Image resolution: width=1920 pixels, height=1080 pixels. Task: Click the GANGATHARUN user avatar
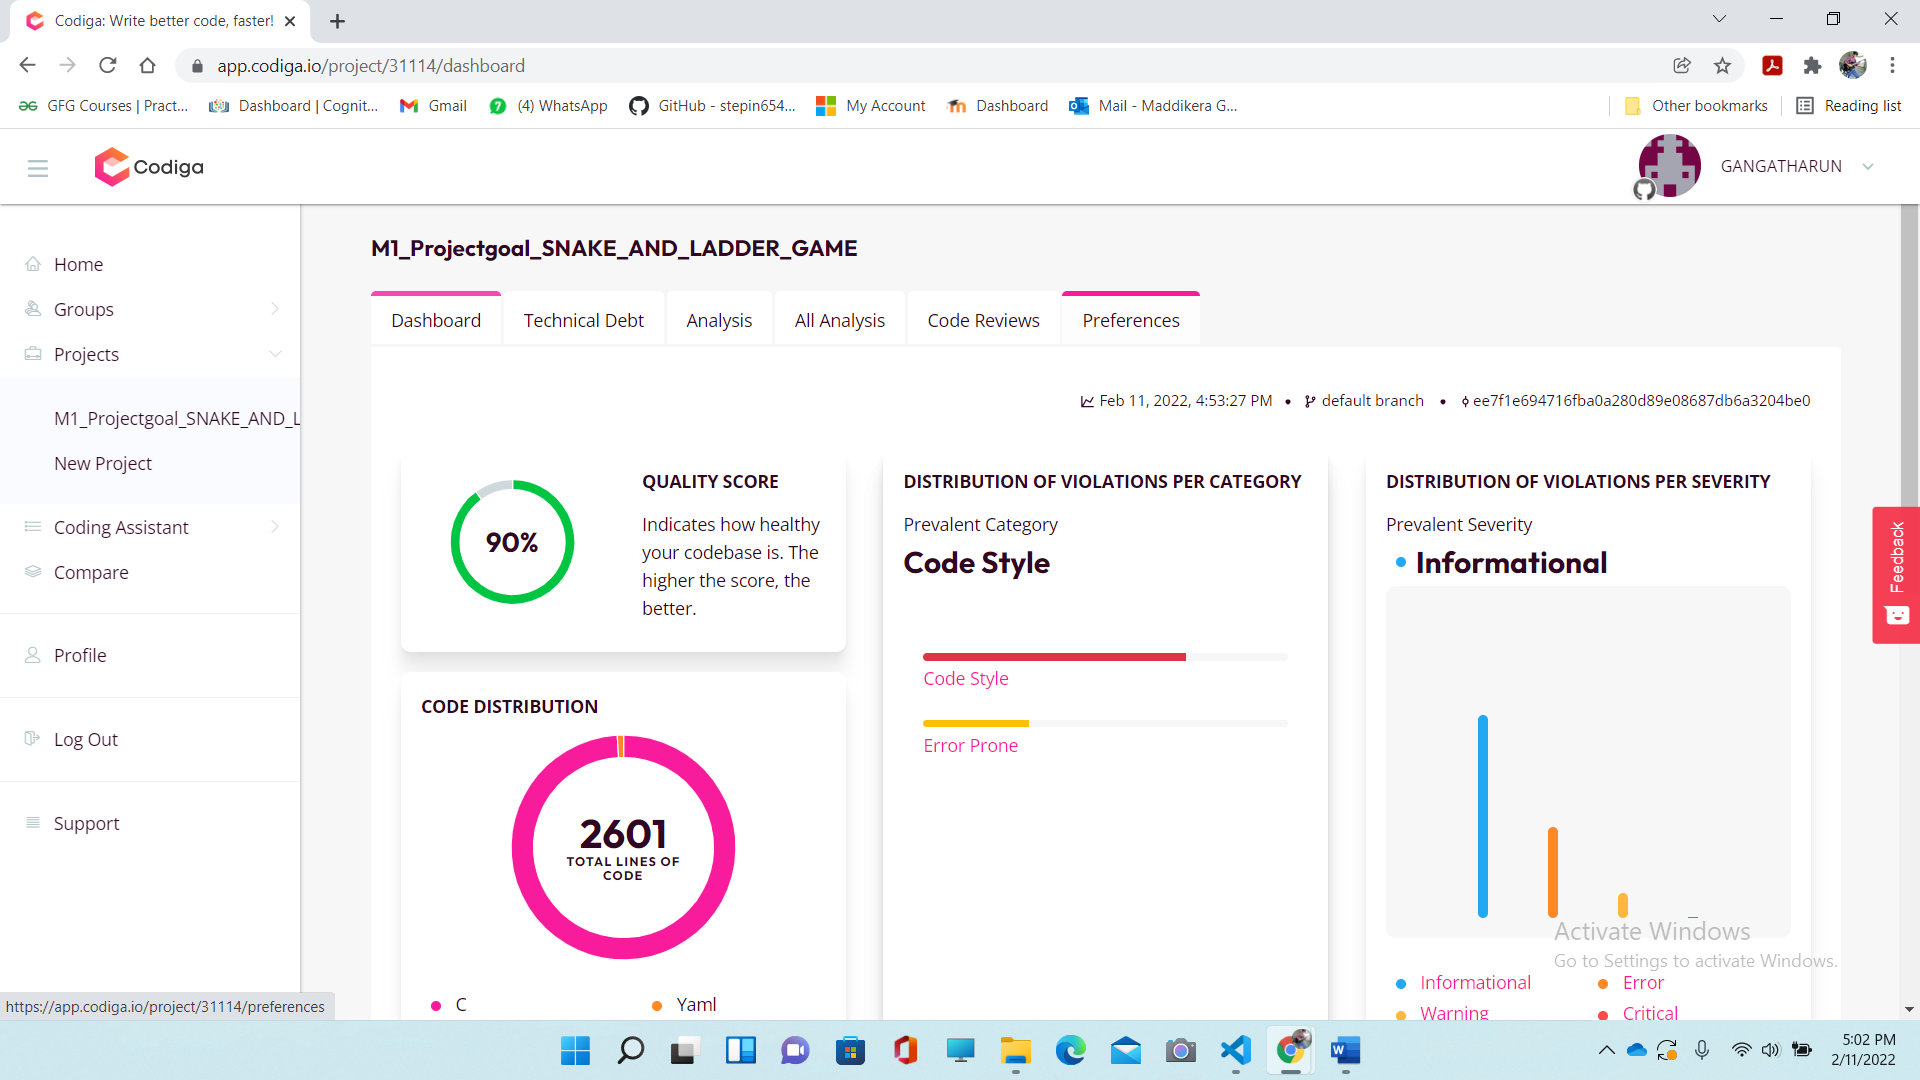click(x=1669, y=166)
